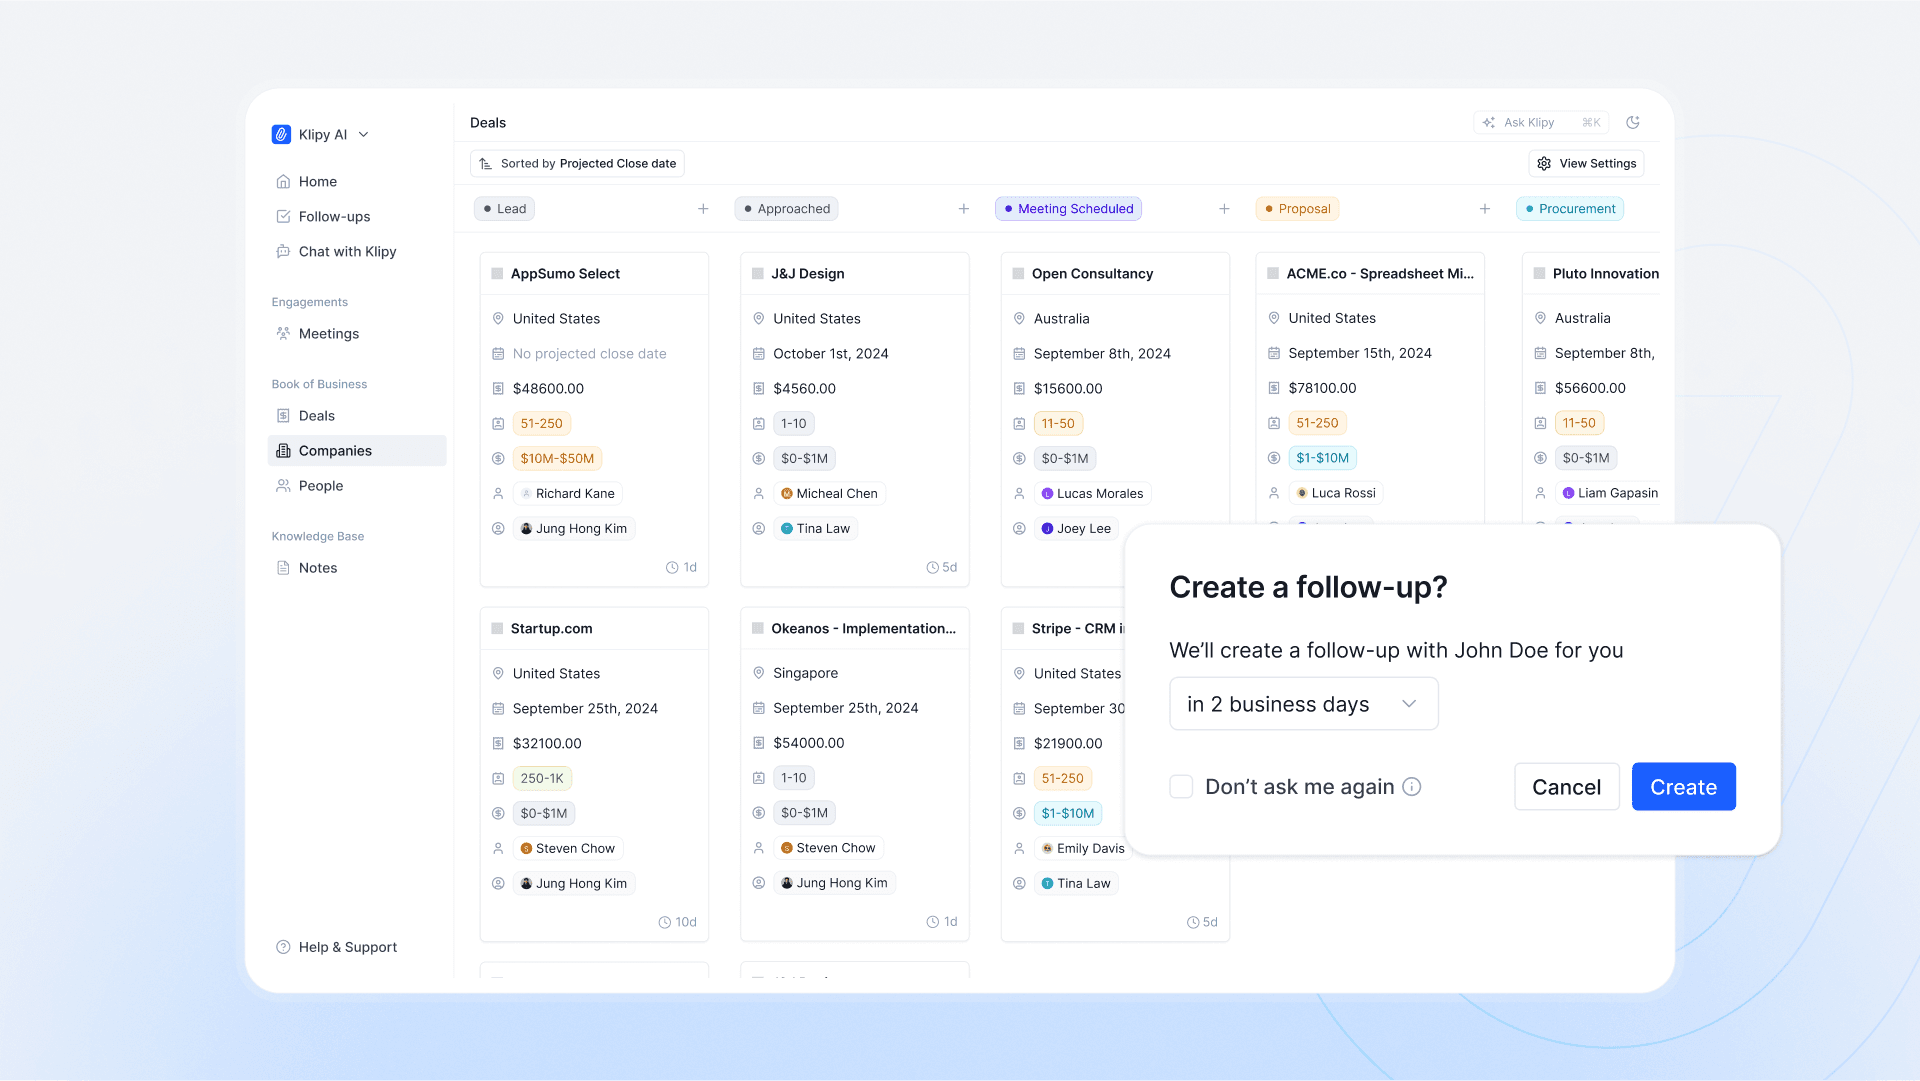Open Help & Support
This screenshot has width=1920, height=1081.
tap(347, 947)
